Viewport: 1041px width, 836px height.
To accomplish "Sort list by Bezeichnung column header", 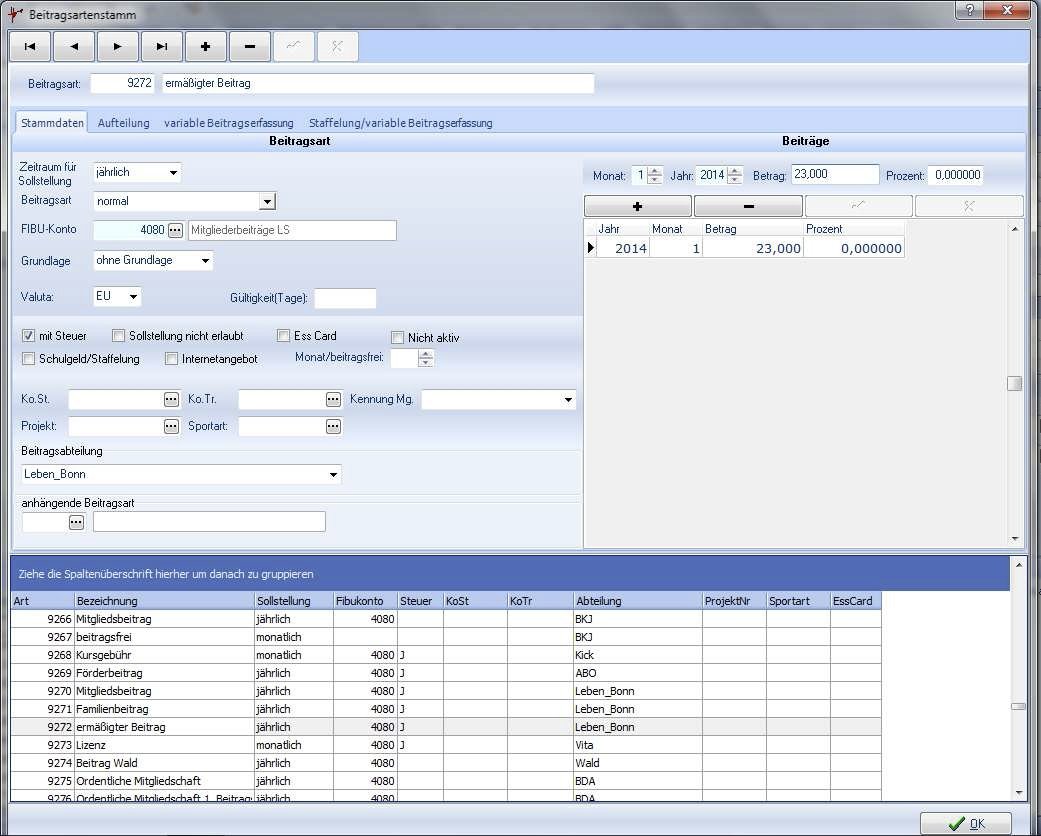I will pos(164,601).
